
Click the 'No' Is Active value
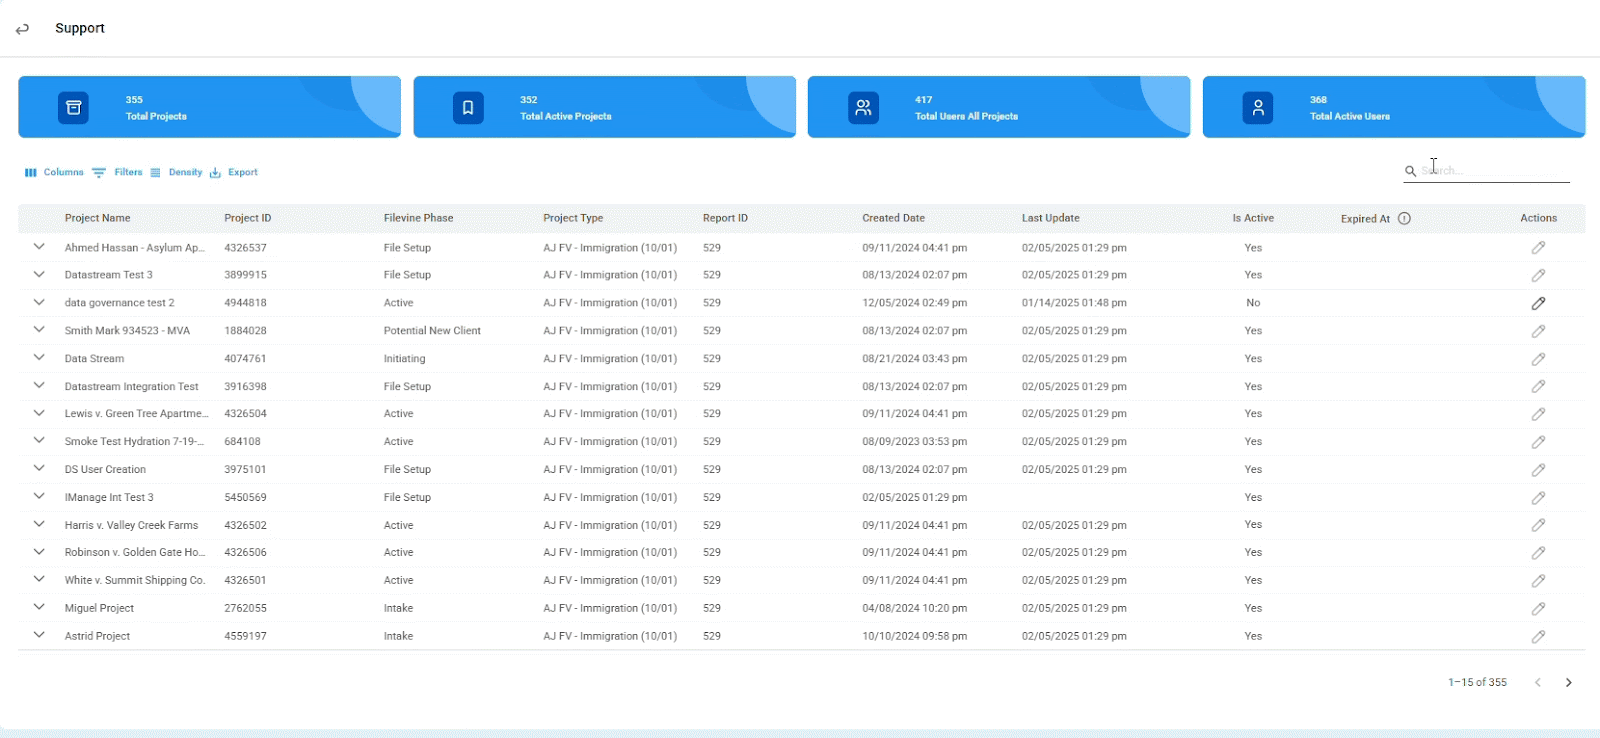pos(1253,303)
